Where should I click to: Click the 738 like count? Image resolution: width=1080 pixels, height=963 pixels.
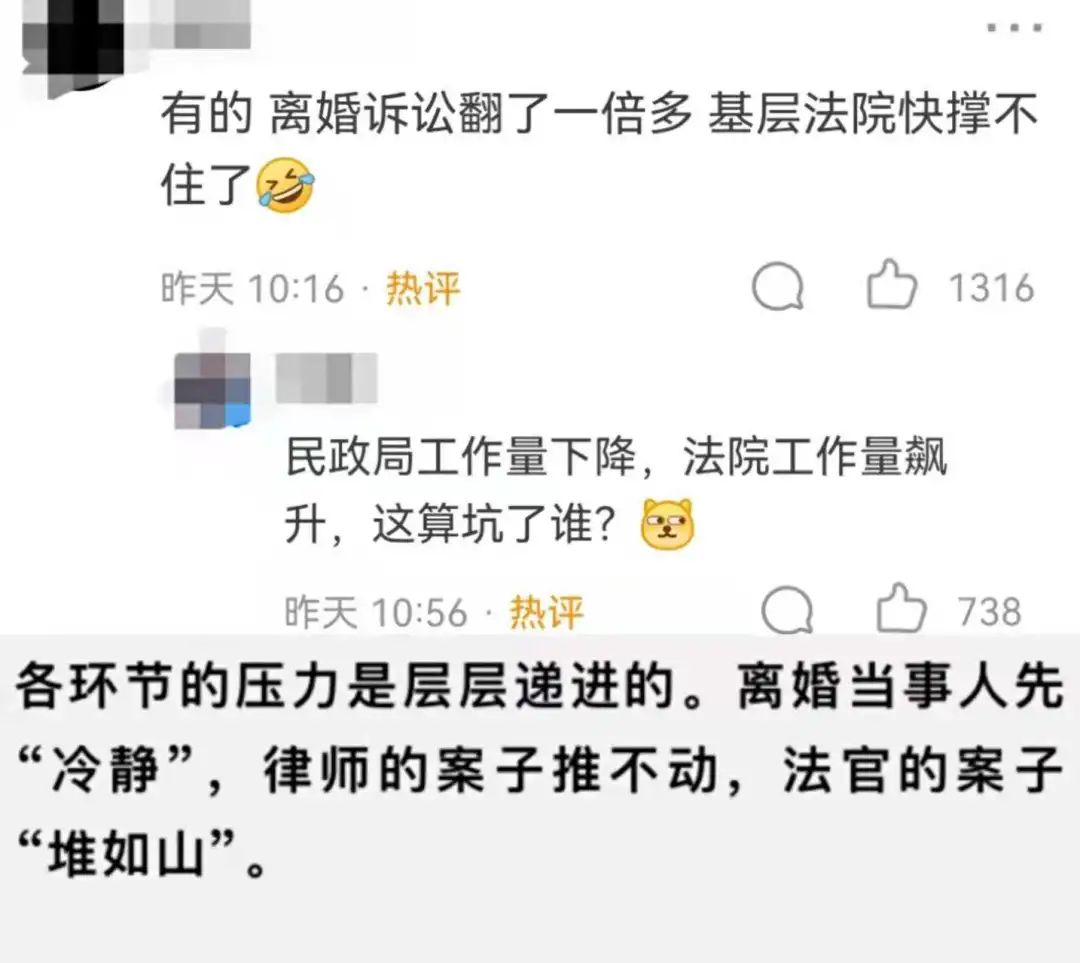[990, 611]
